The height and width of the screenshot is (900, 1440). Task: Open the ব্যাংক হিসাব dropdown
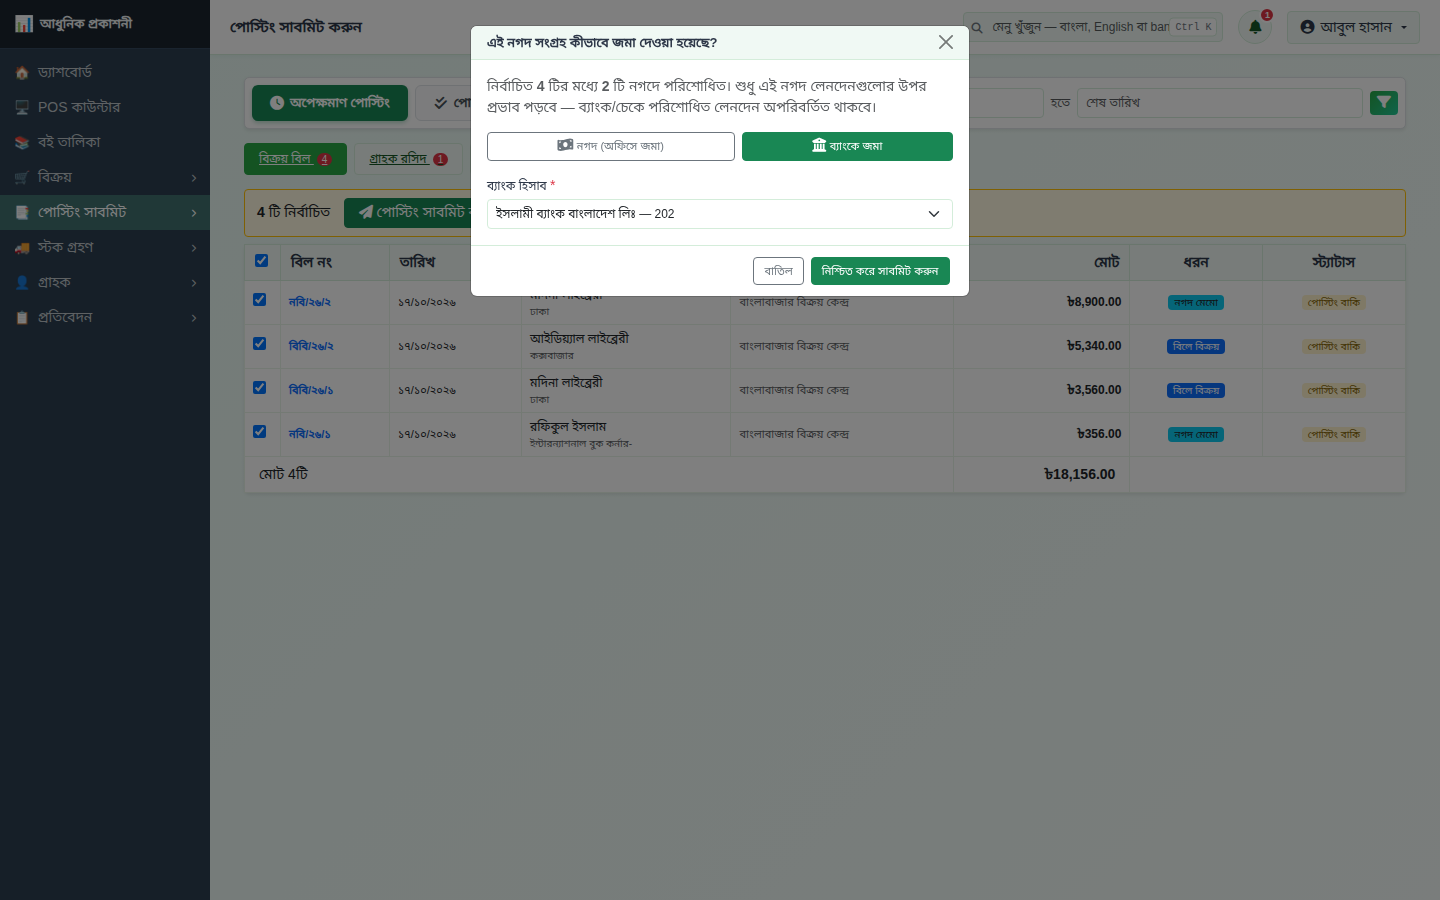coord(720,214)
